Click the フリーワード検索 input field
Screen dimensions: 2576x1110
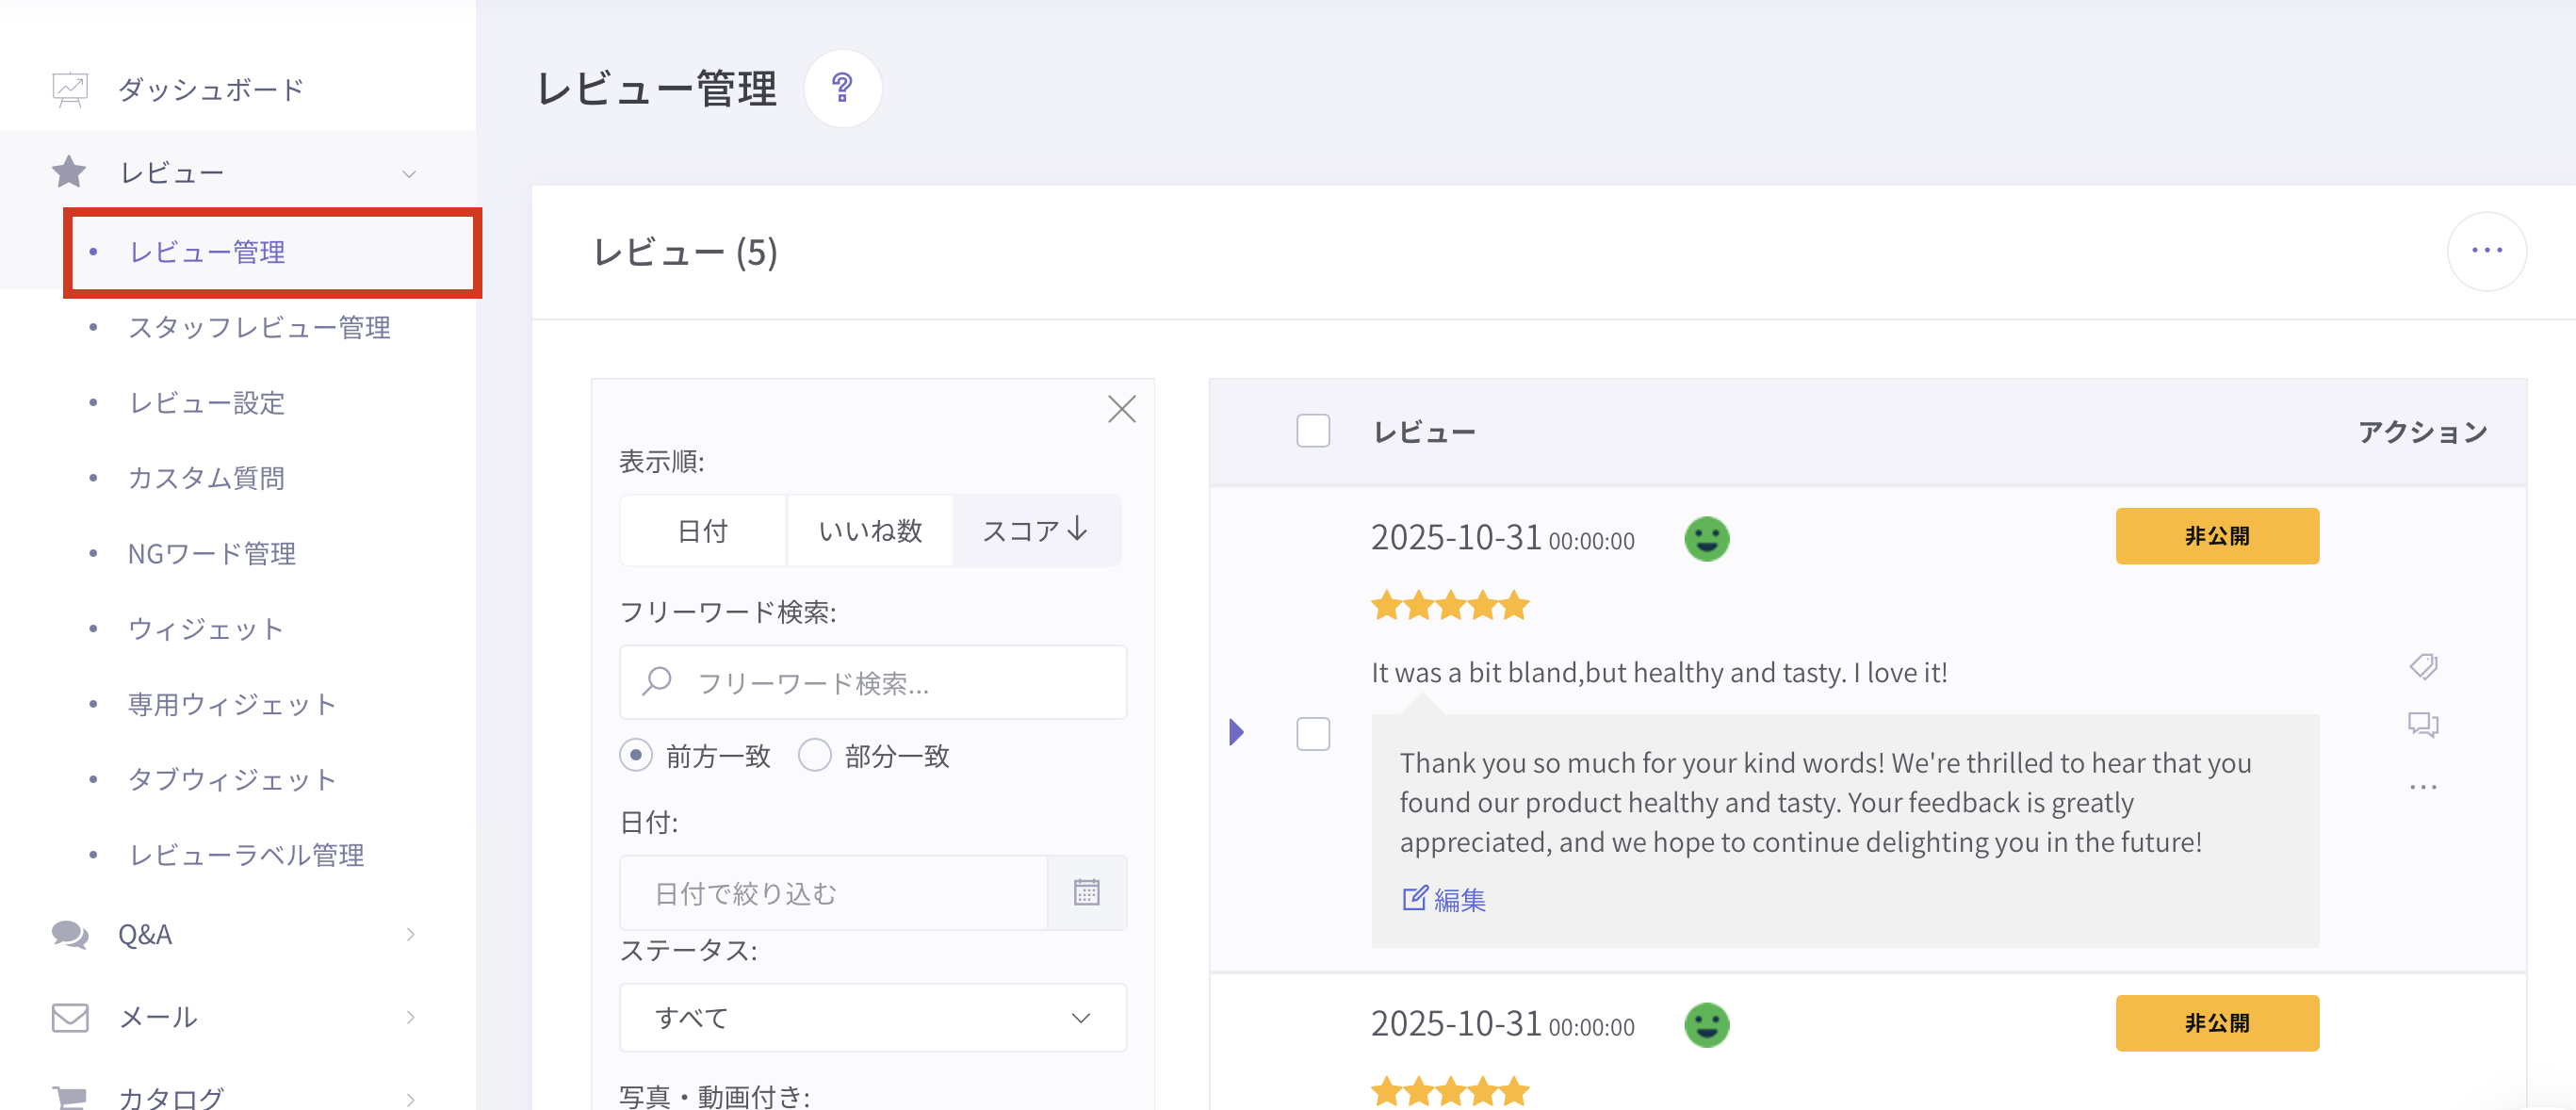pyautogui.click(x=872, y=683)
